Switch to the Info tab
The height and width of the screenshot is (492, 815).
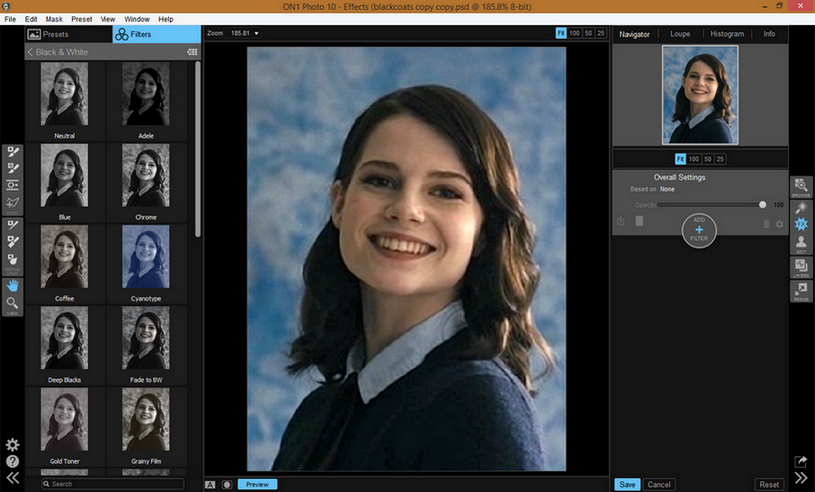pyautogui.click(x=769, y=34)
